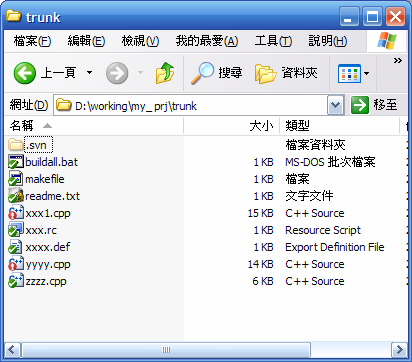Click the horizontal scrollbar thumb
412x362 pixels.
tap(166, 350)
